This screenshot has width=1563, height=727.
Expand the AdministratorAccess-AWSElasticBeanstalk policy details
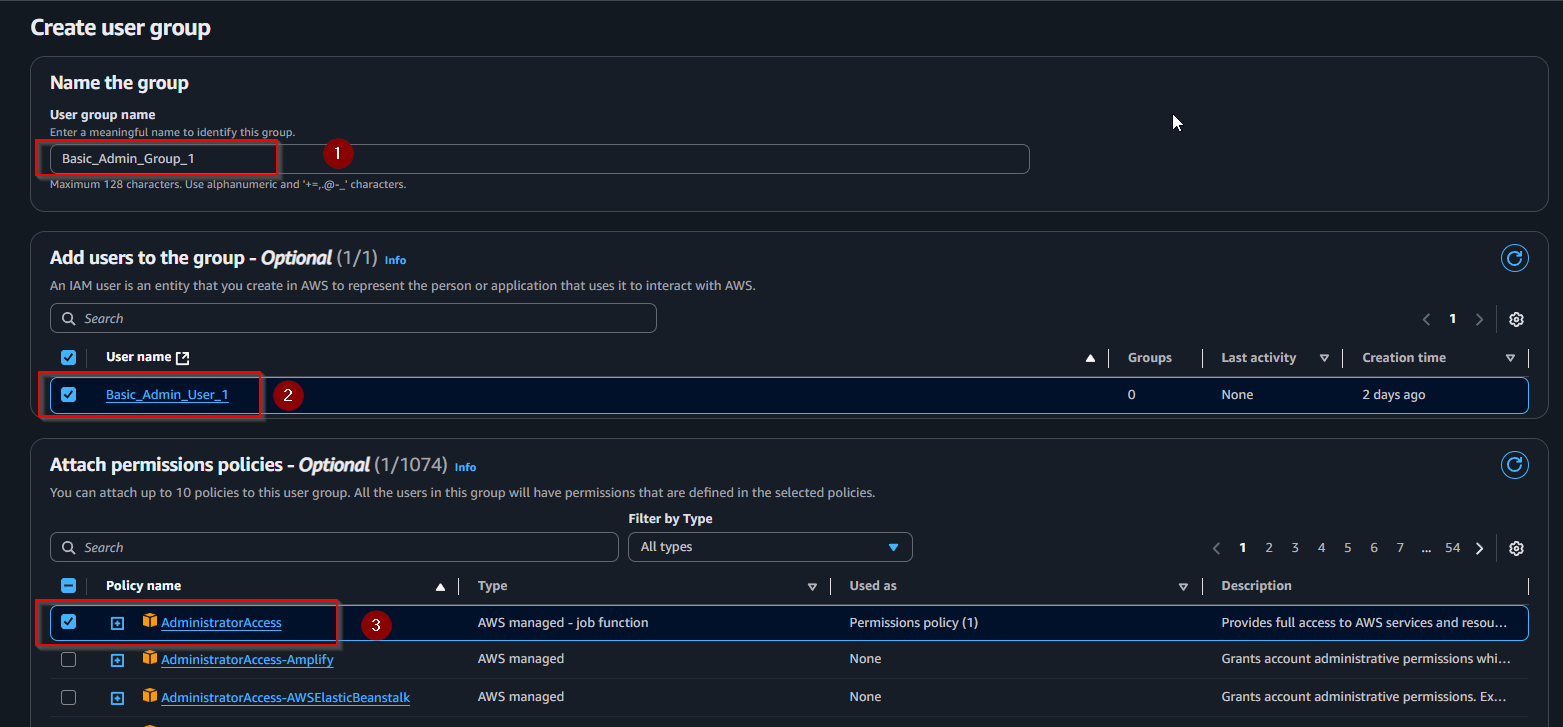pyautogui.click(x=117, y=698)
